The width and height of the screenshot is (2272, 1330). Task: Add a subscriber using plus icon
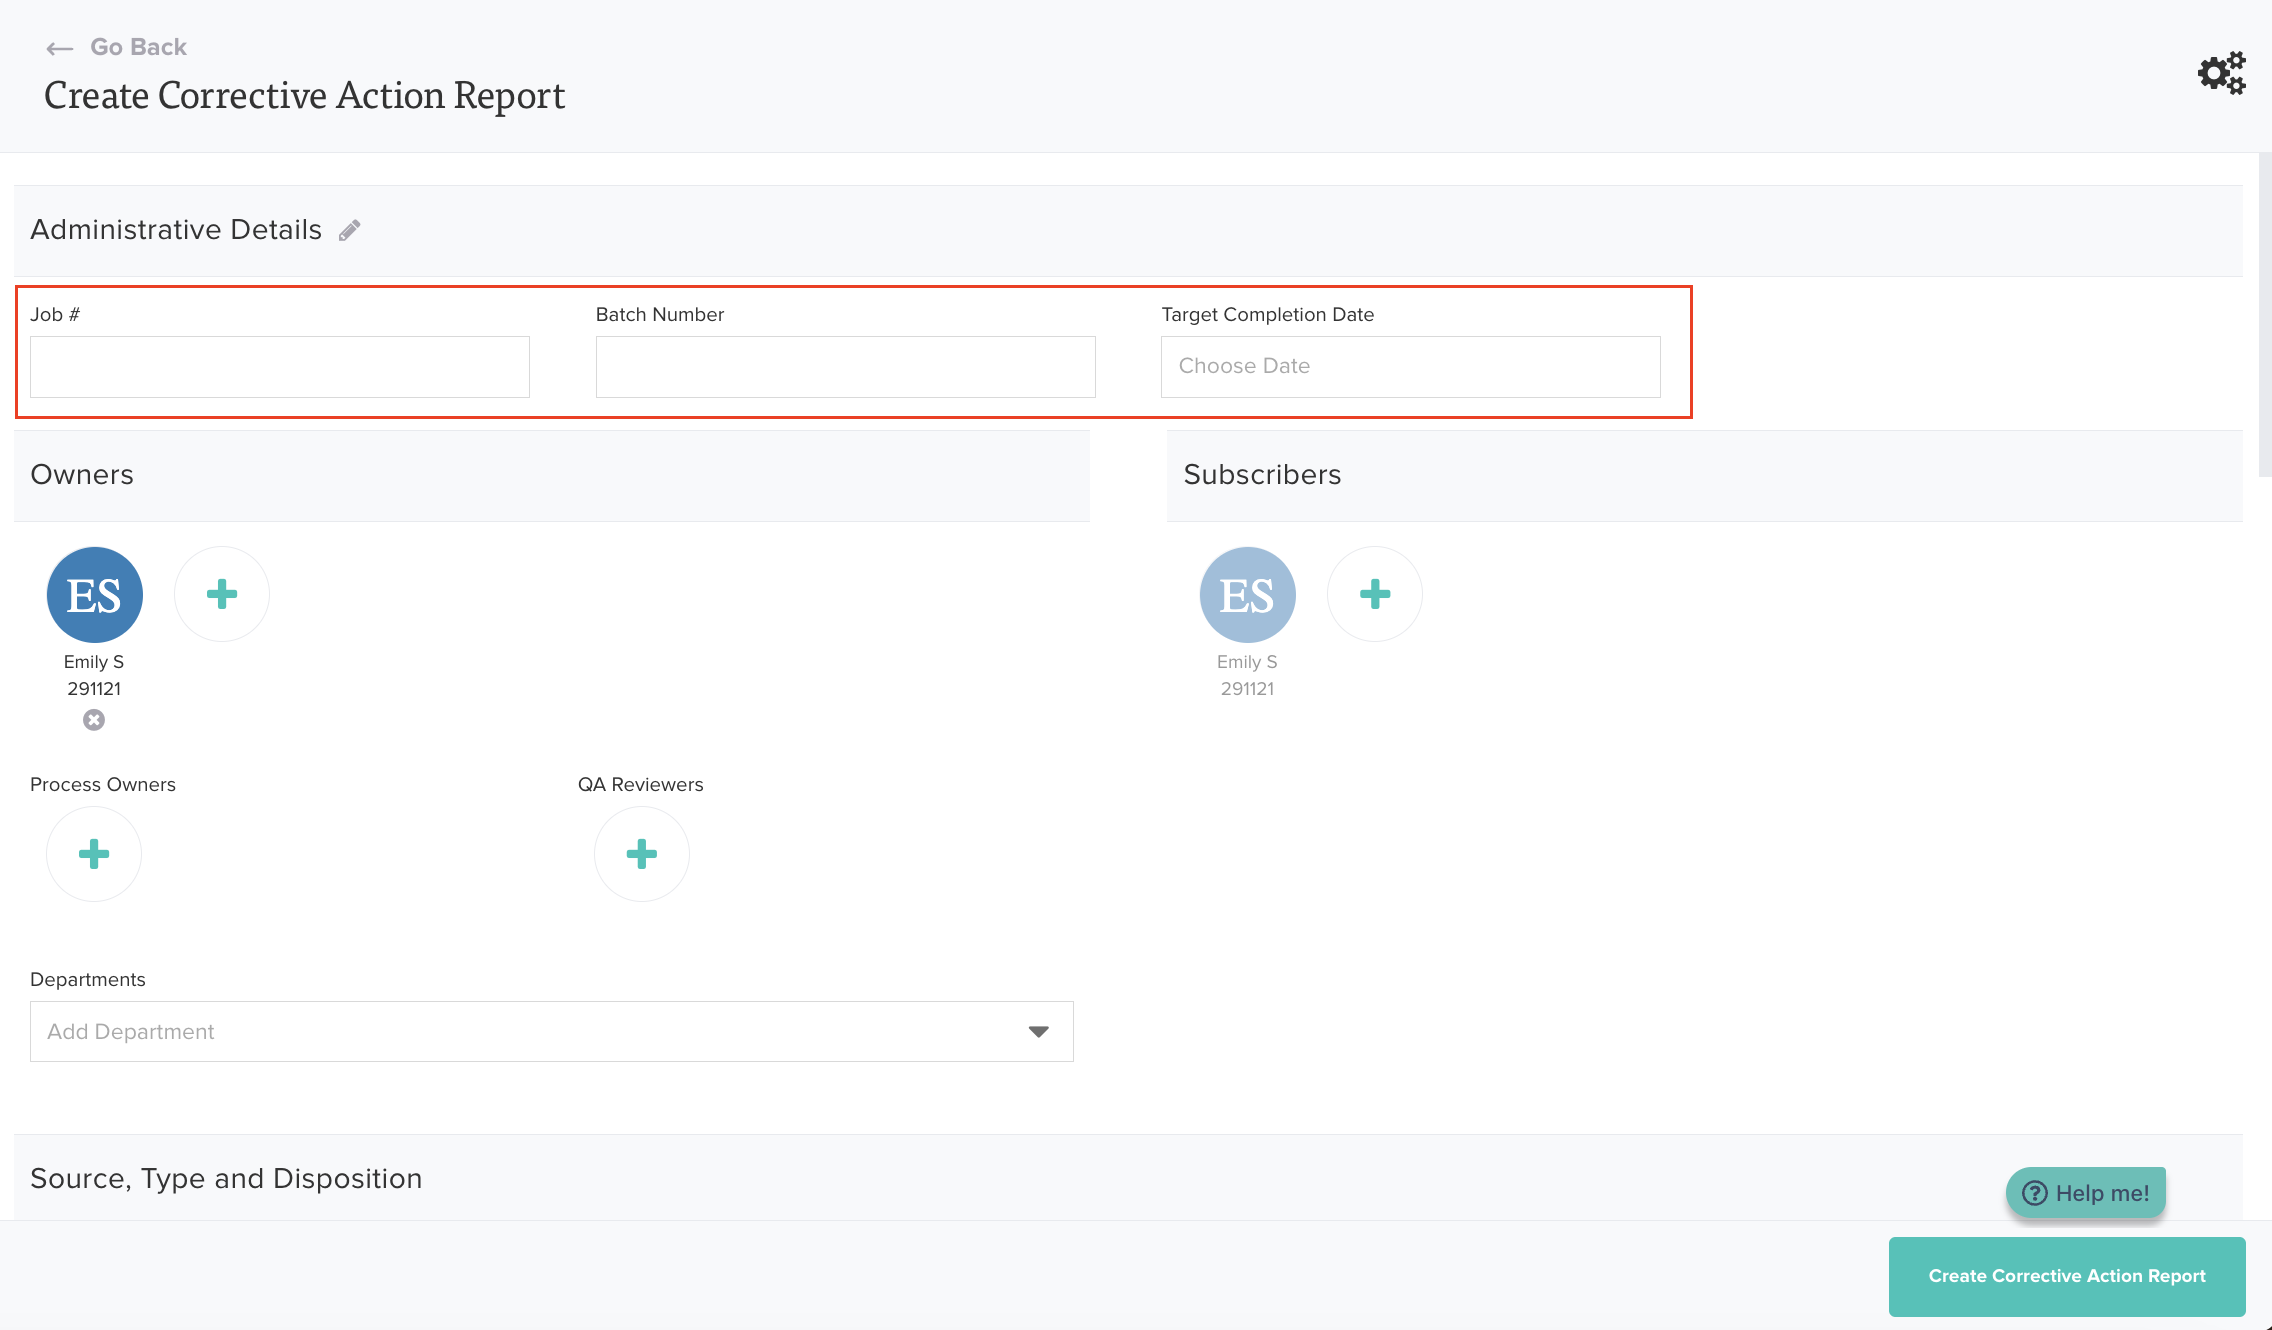pyautogui.click(x=1374, y=594)
